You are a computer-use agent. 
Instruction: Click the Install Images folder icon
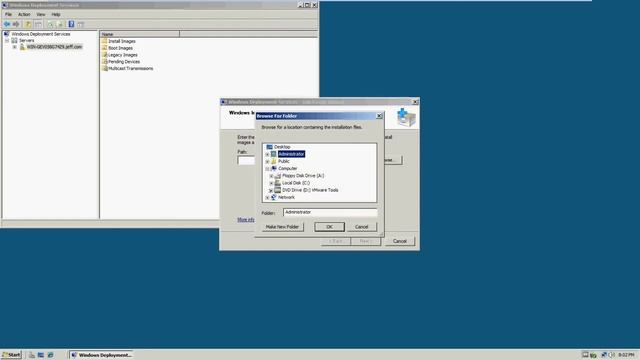[104, 41]
